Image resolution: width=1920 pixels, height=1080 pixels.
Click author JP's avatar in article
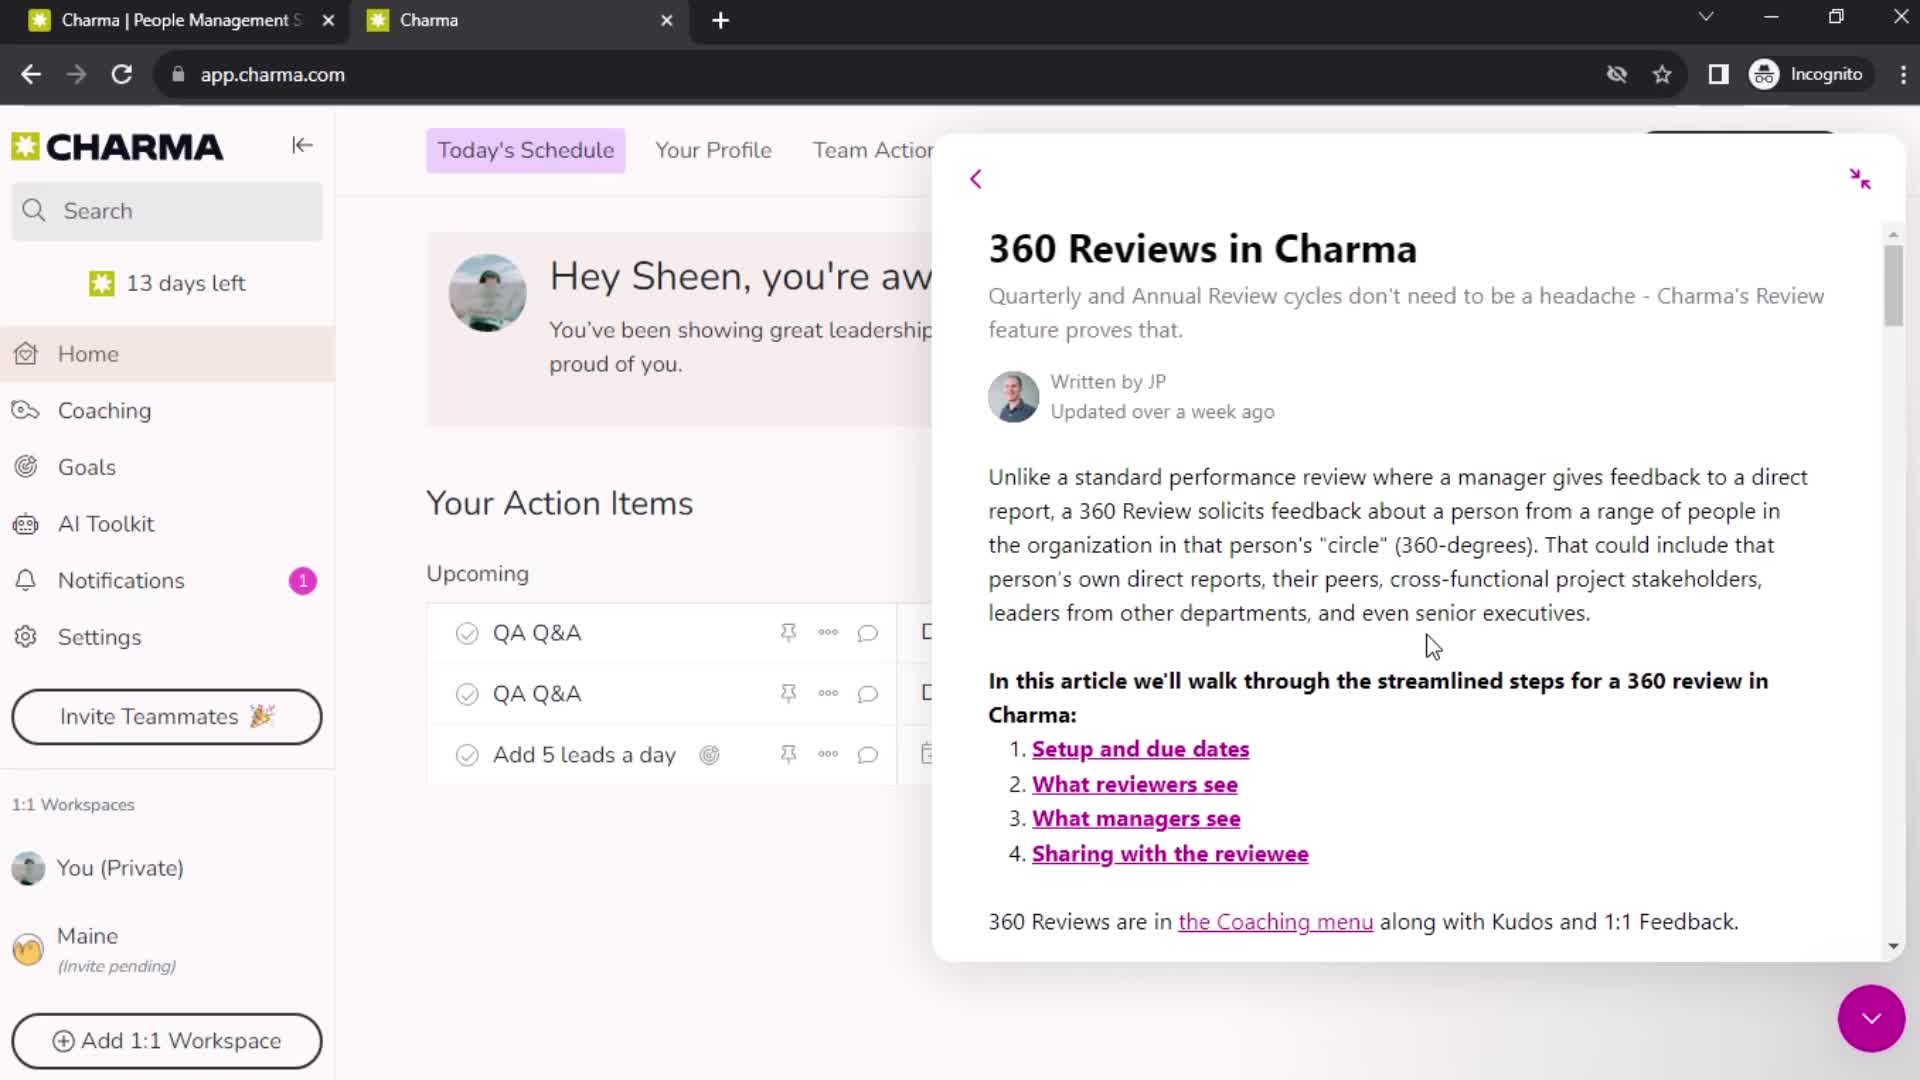point(1013,397)
